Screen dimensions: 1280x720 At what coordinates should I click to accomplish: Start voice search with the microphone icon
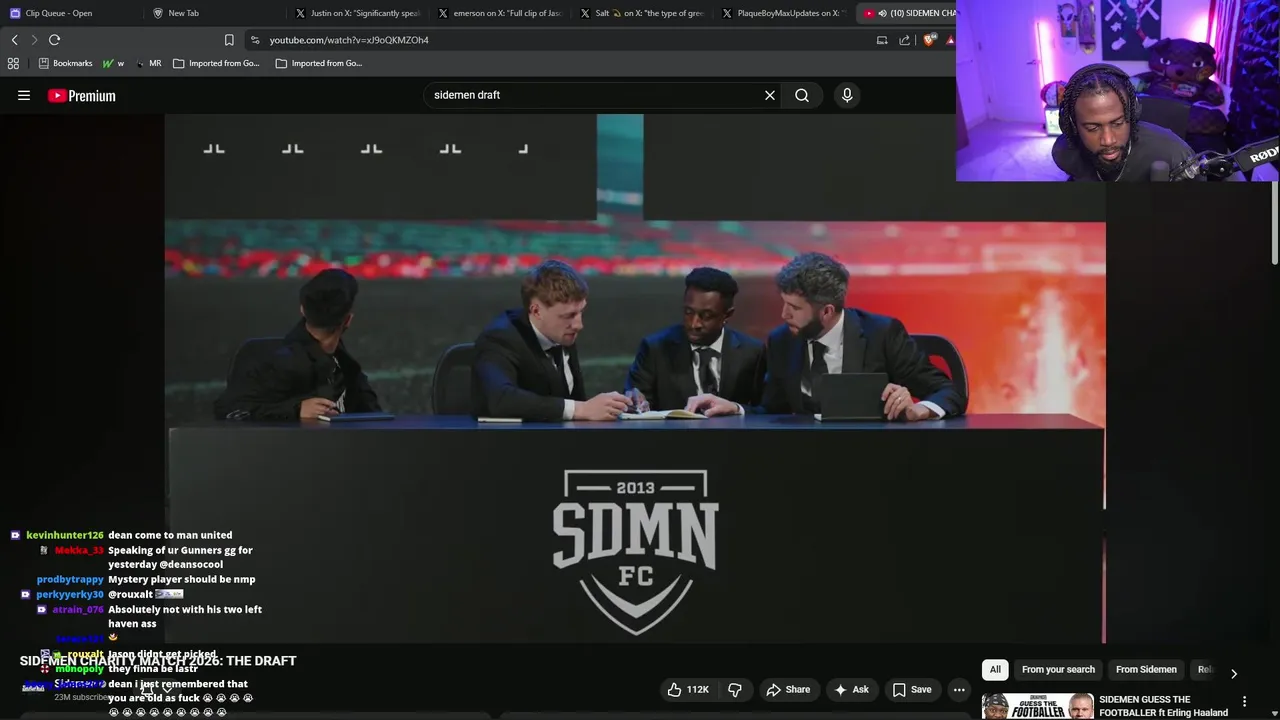(847, 95)
